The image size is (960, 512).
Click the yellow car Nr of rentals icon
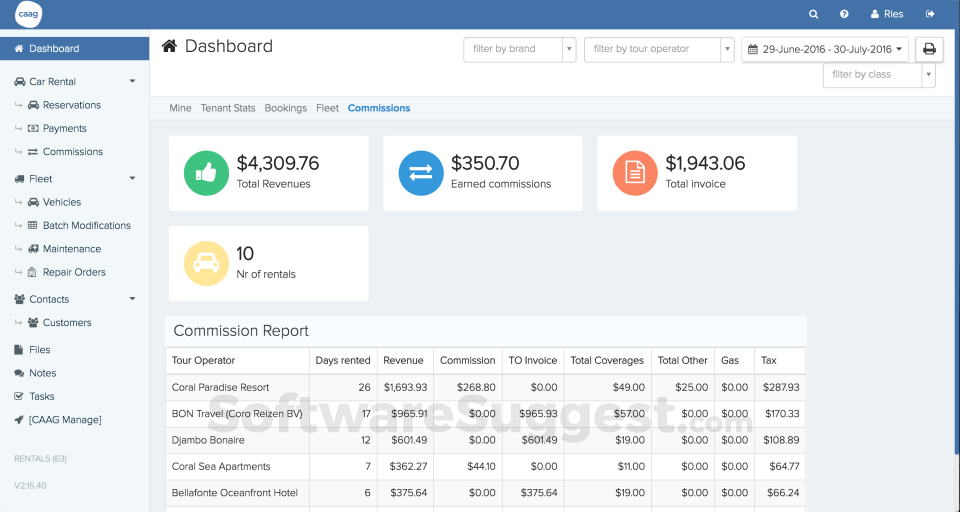pyautogui.click(x=206, y=263)
